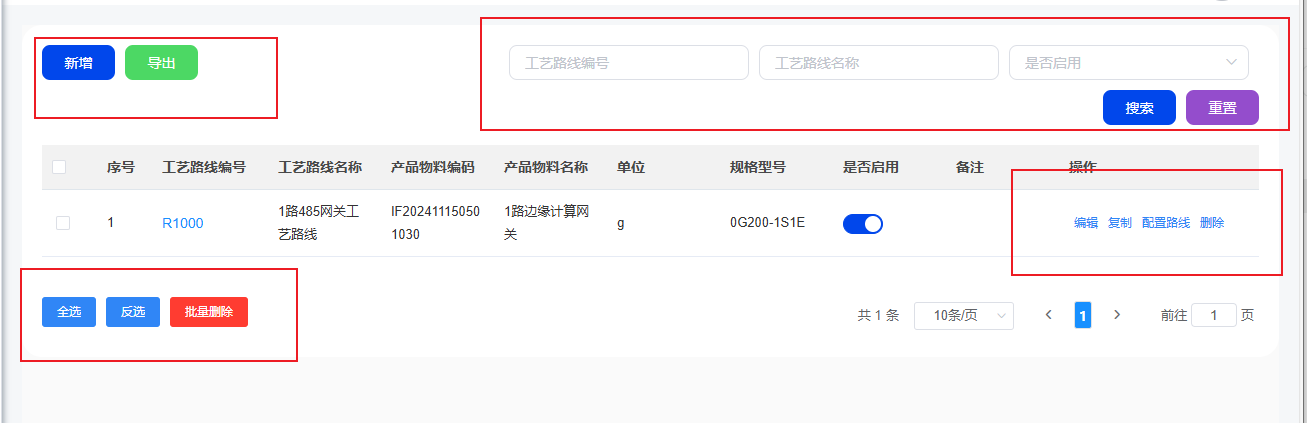Screen dimensions: 1307x423
Task: Open 配置路线 for the R1000 row
Action: (x=1166, y=223)
